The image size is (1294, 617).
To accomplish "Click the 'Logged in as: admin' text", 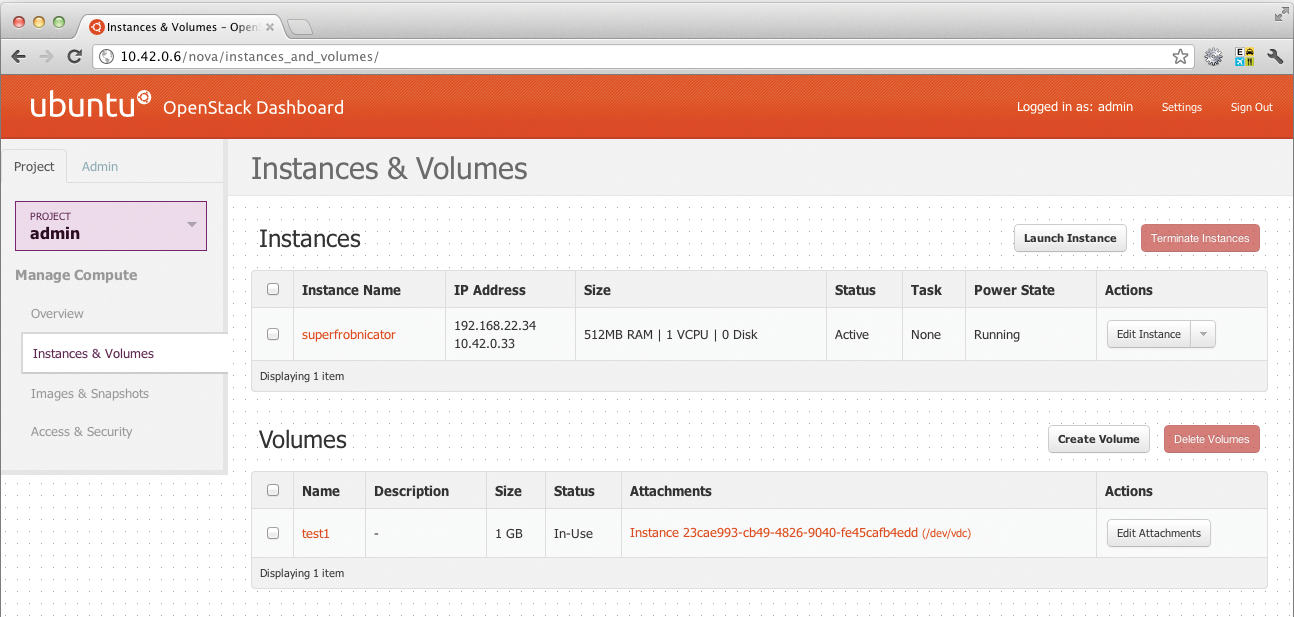I will [1075, 107].
